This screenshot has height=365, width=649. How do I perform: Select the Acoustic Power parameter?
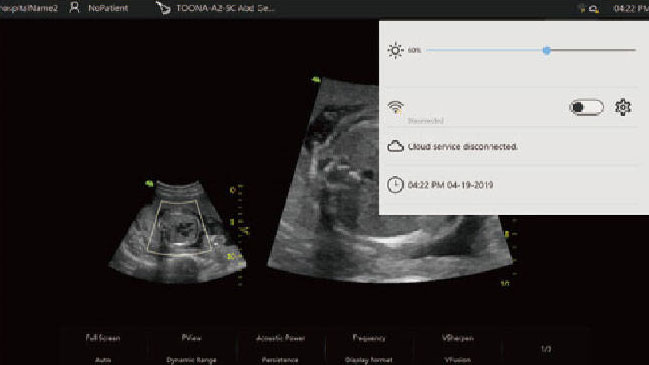point(280,338)
